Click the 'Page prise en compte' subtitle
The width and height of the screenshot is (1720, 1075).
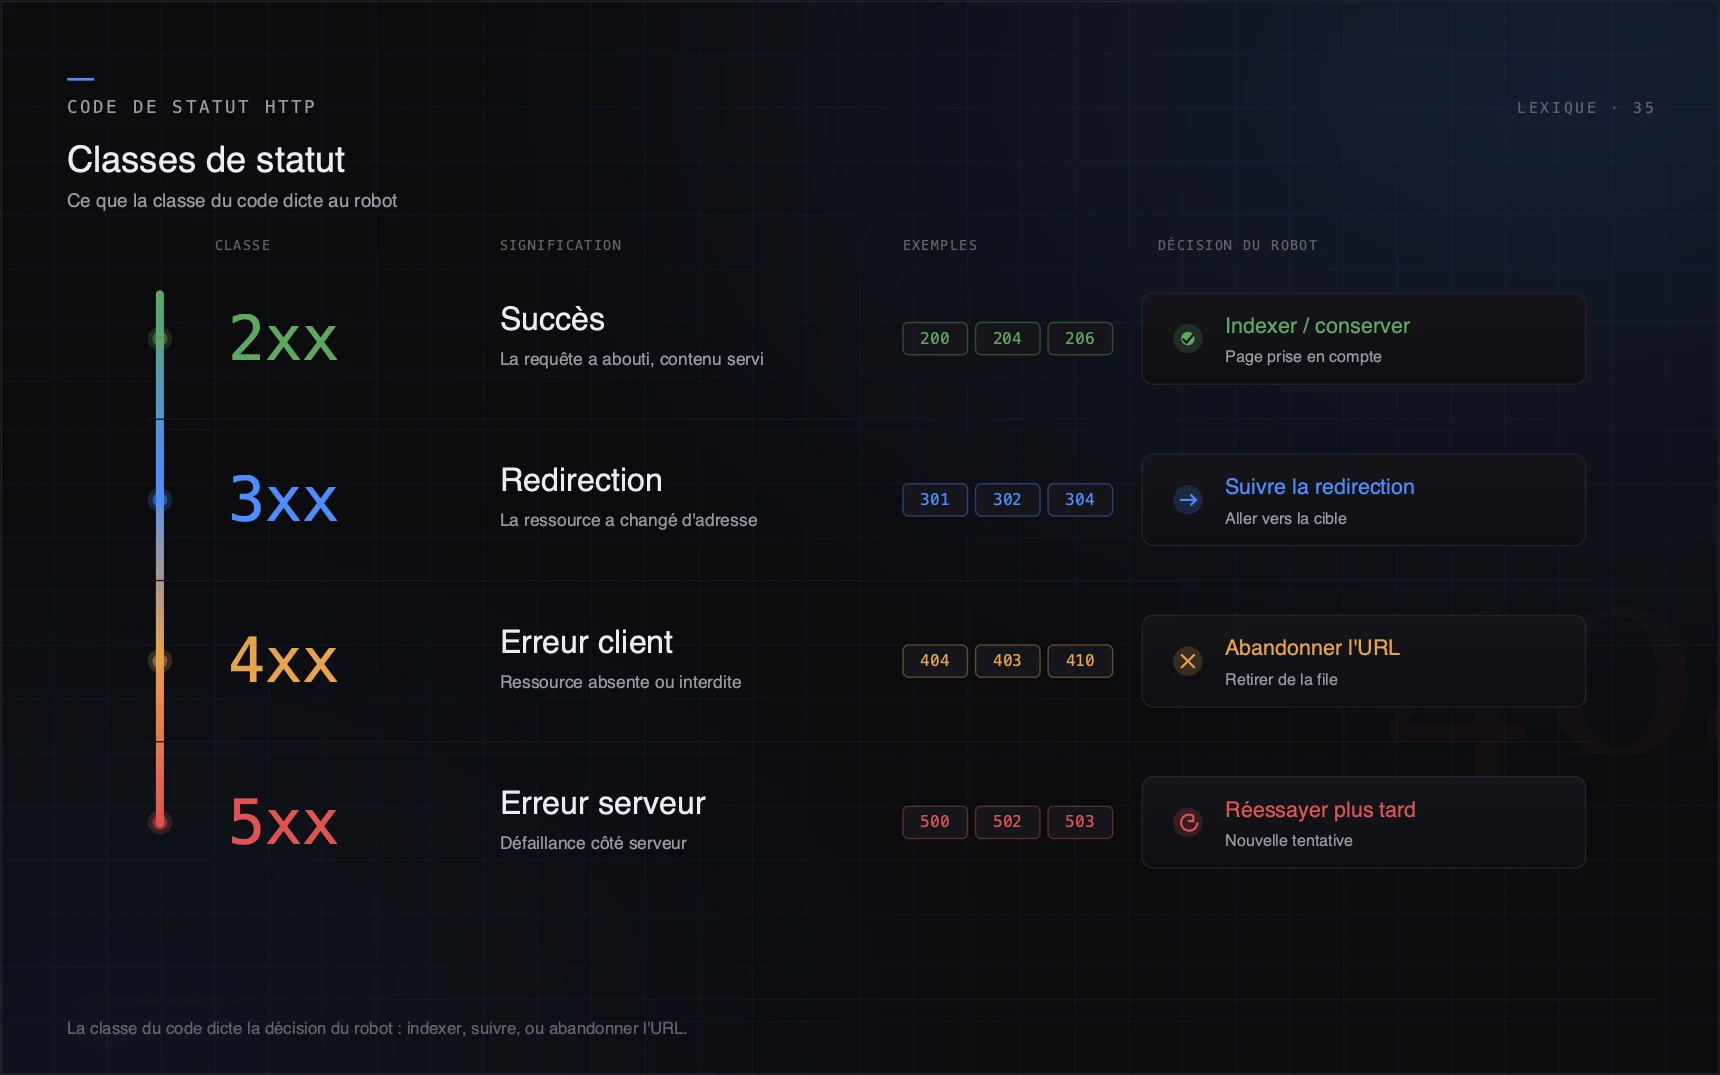point(1303,357)
